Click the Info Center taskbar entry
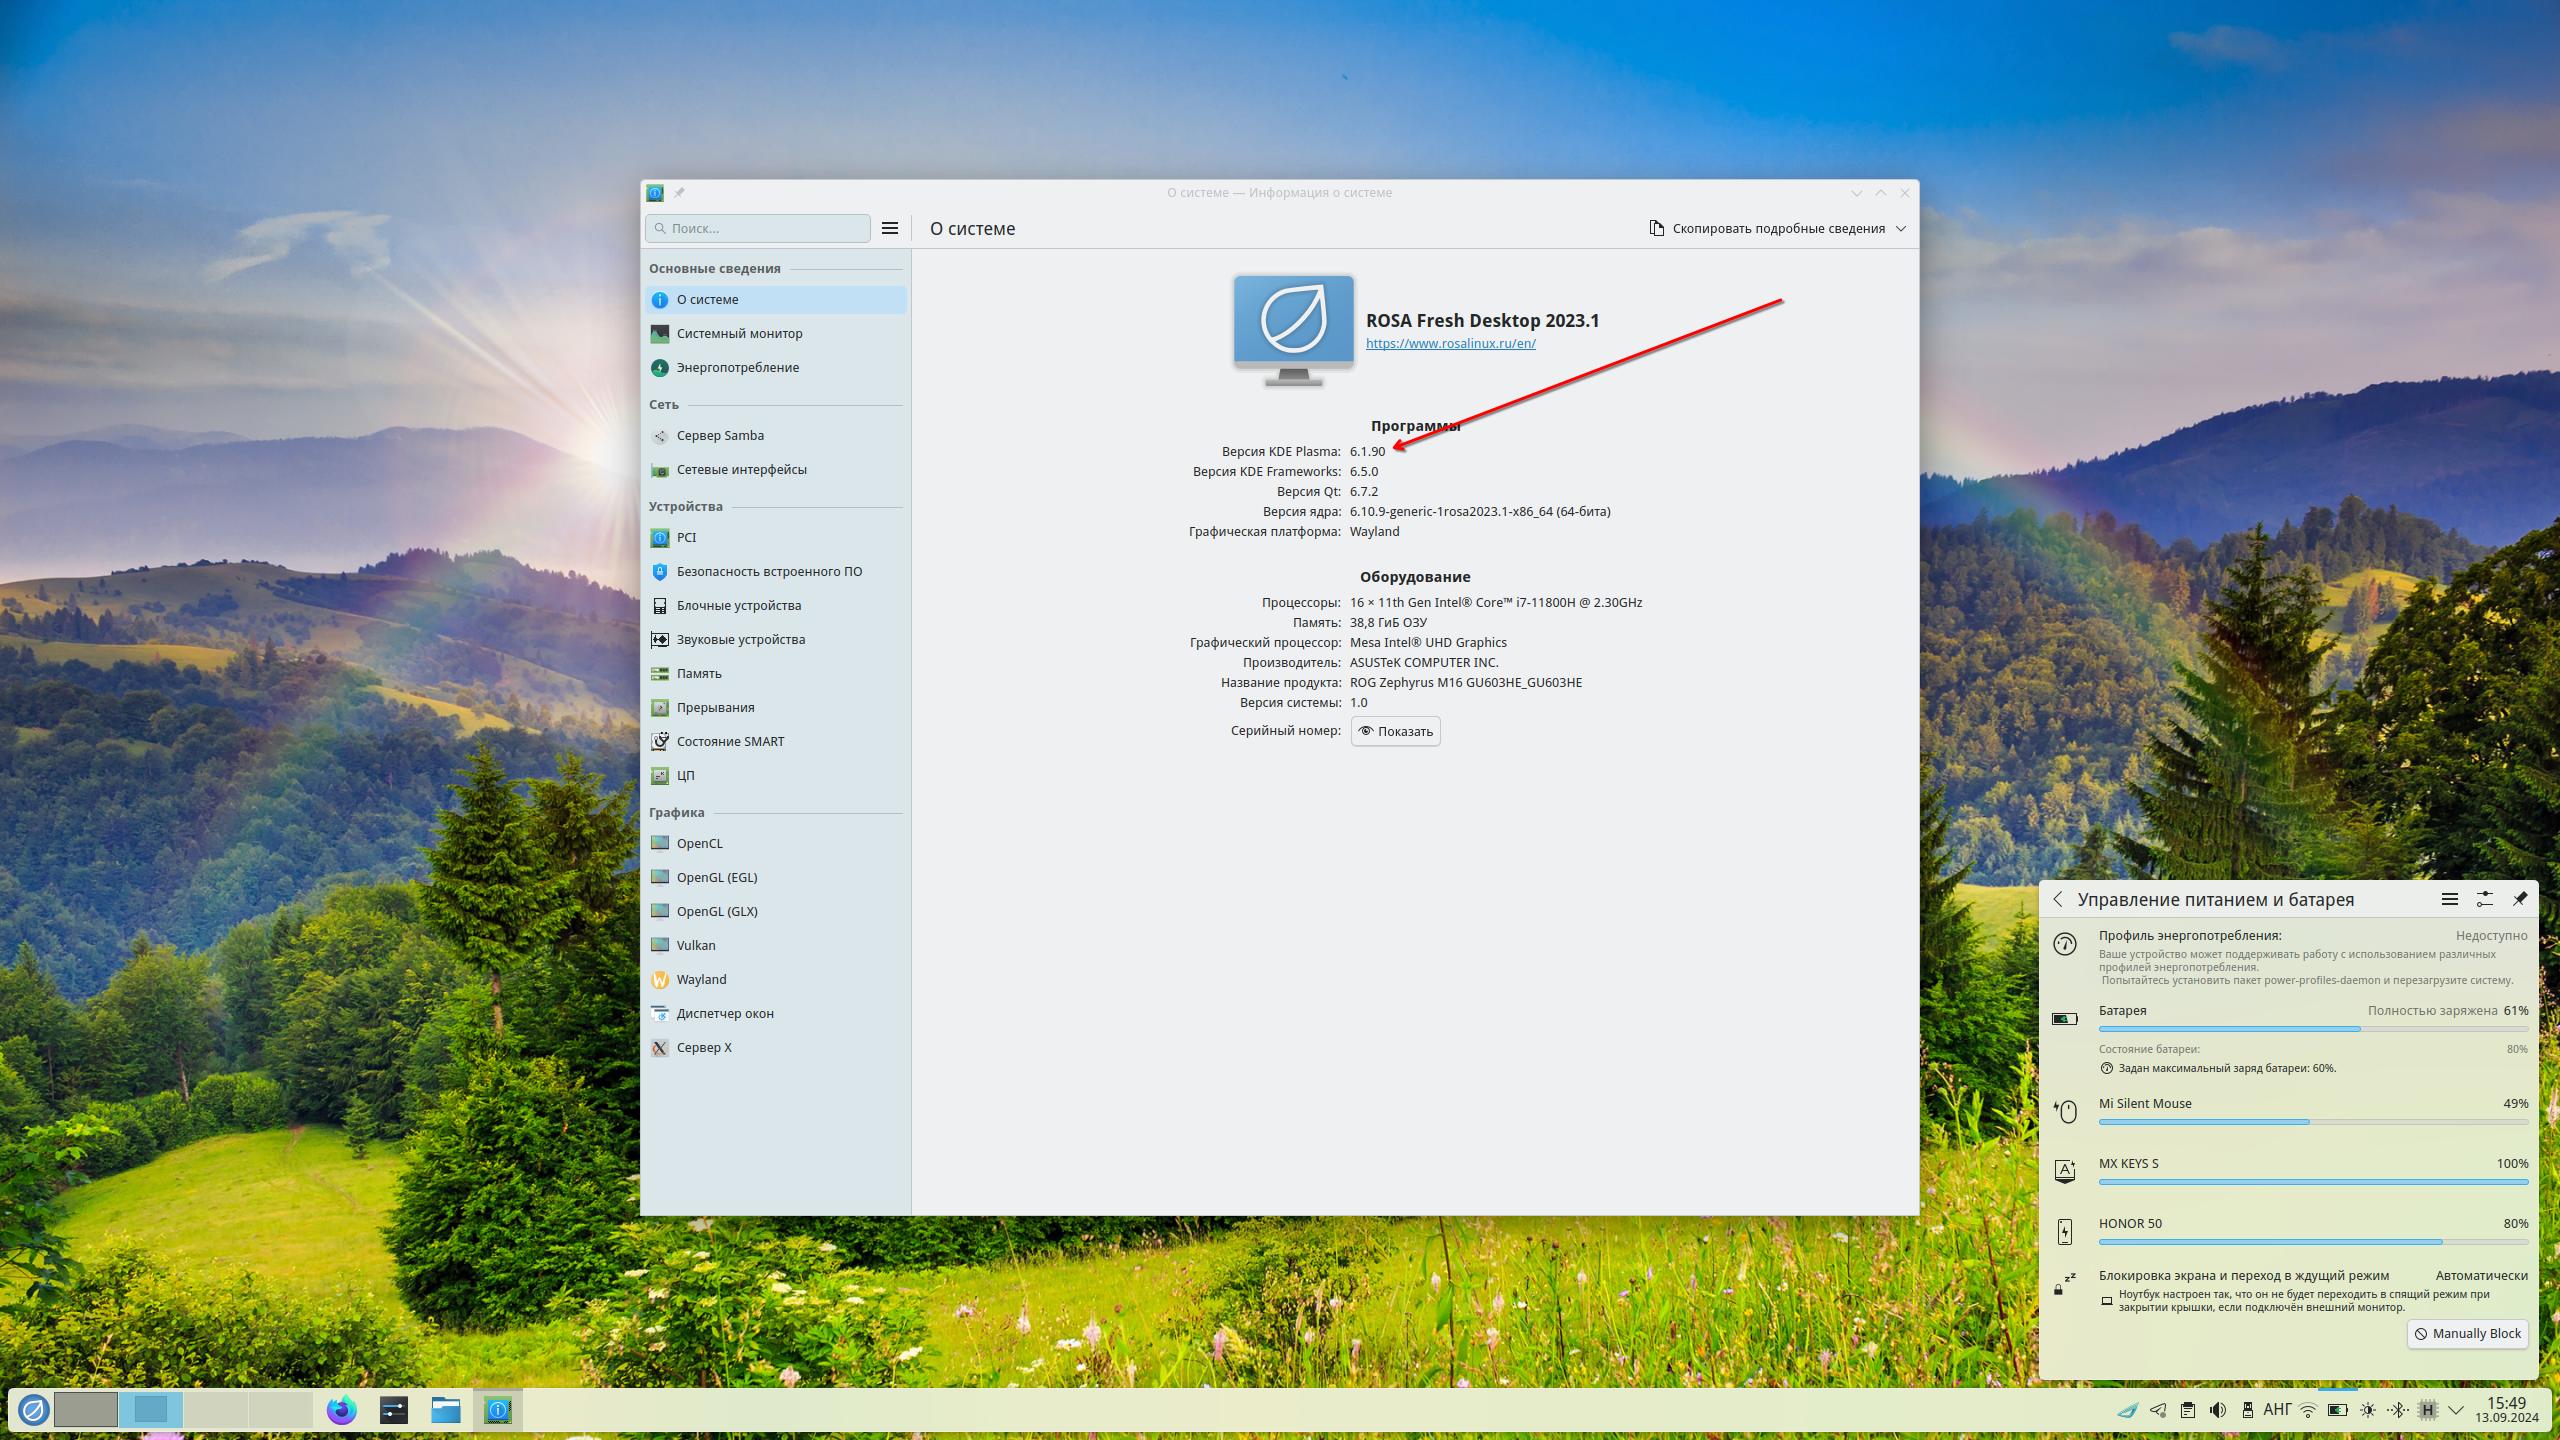This screenshot has width=2560, height=1440. pyautogui.click(x=498, y=1410)
